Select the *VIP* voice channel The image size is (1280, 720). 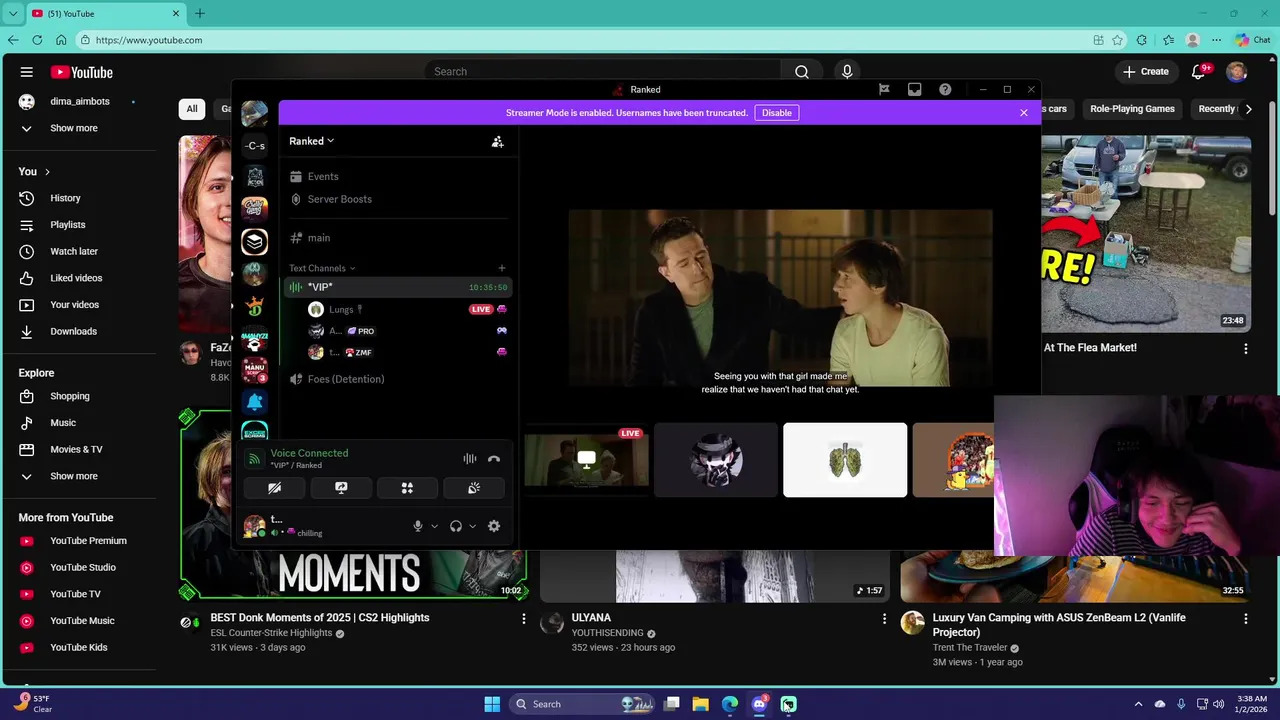[x=397, y=287]
